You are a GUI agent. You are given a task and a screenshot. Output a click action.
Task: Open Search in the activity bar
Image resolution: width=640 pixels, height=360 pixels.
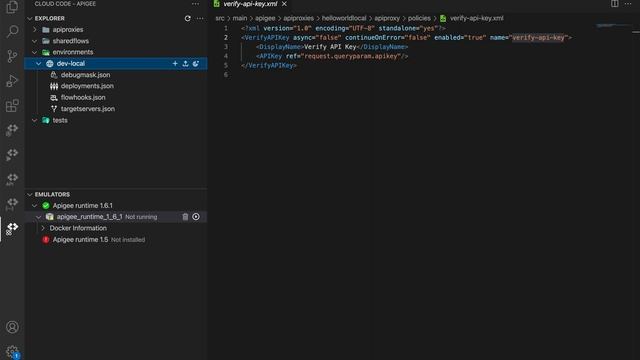[x=12, y=31]
